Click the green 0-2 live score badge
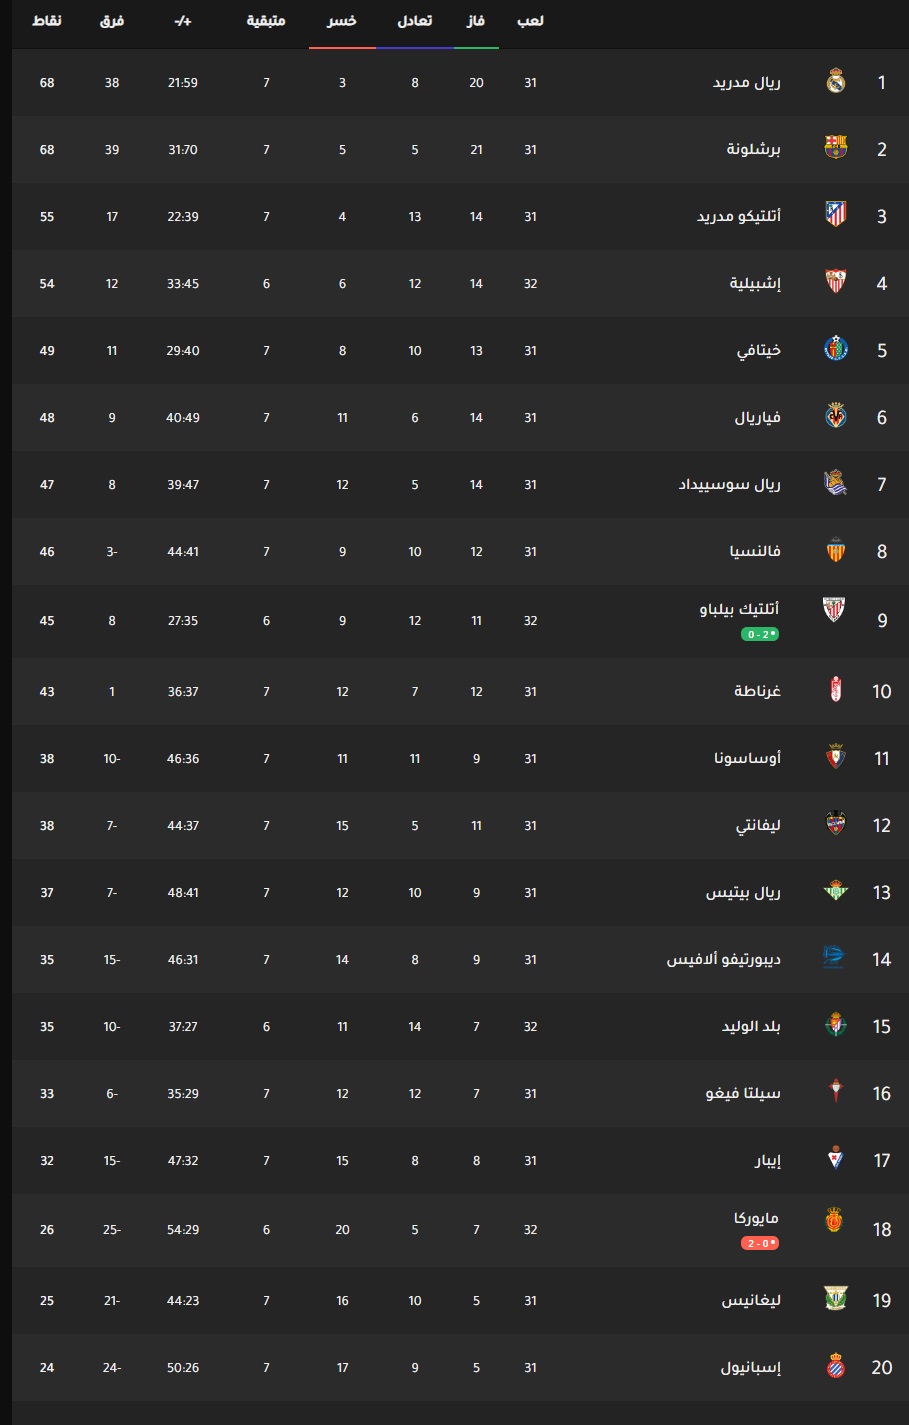 click(760, 635)
